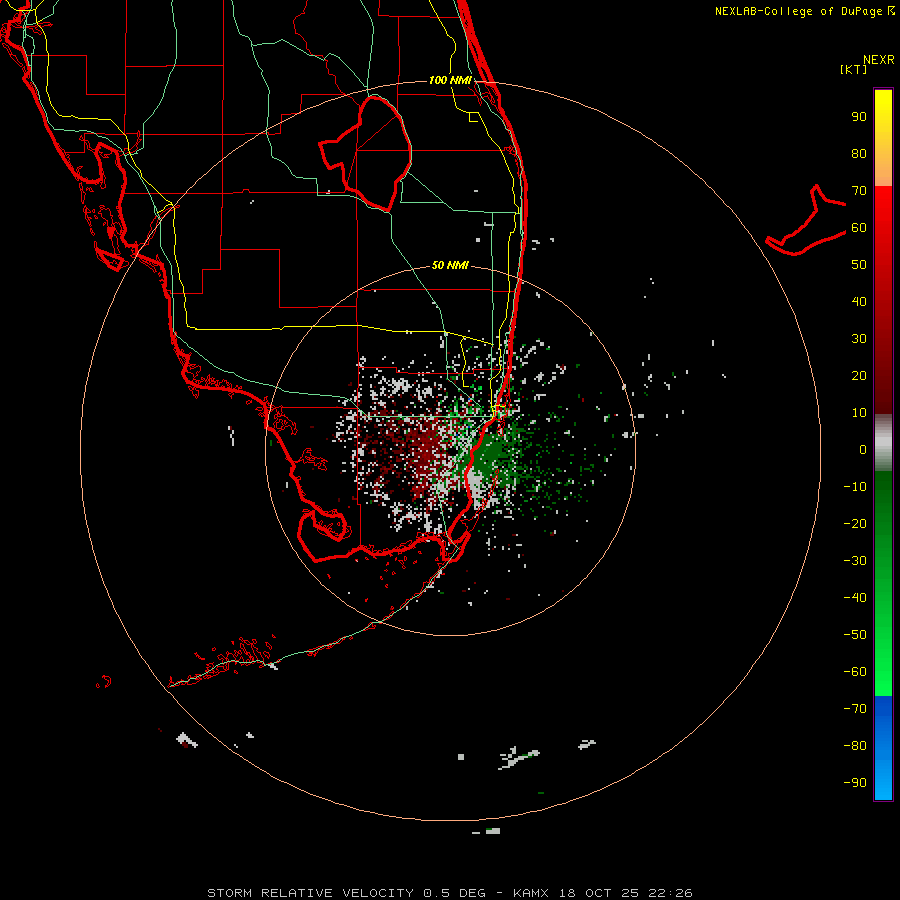Click the KT units label above colorbar
This screenshot has width=900, height=900.
point(854,69)
